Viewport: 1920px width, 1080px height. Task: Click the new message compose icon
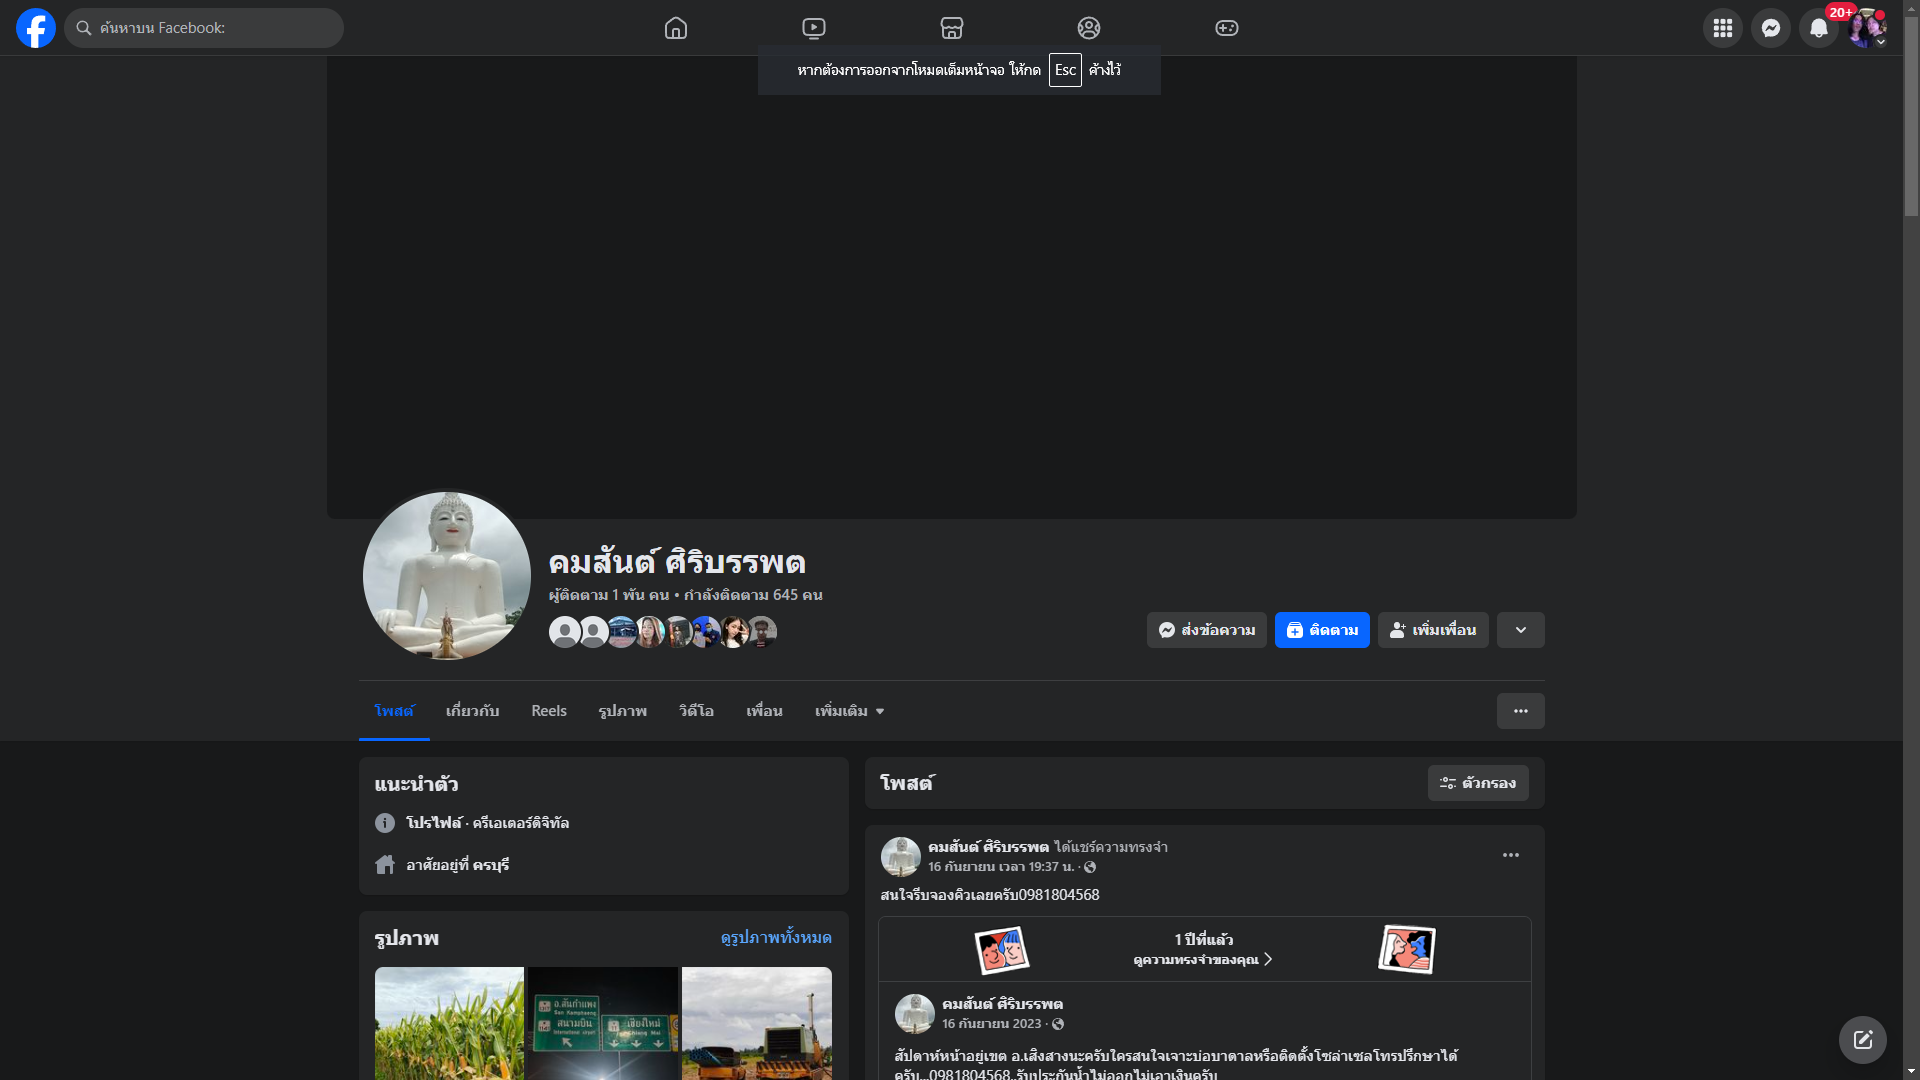[1862, 1040]
